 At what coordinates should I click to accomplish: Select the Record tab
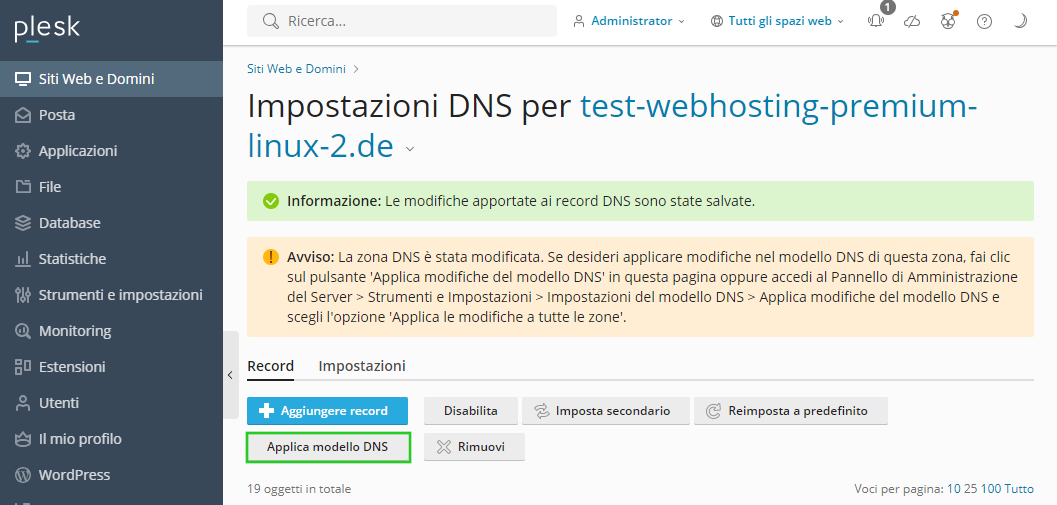[x=270, y=366]
